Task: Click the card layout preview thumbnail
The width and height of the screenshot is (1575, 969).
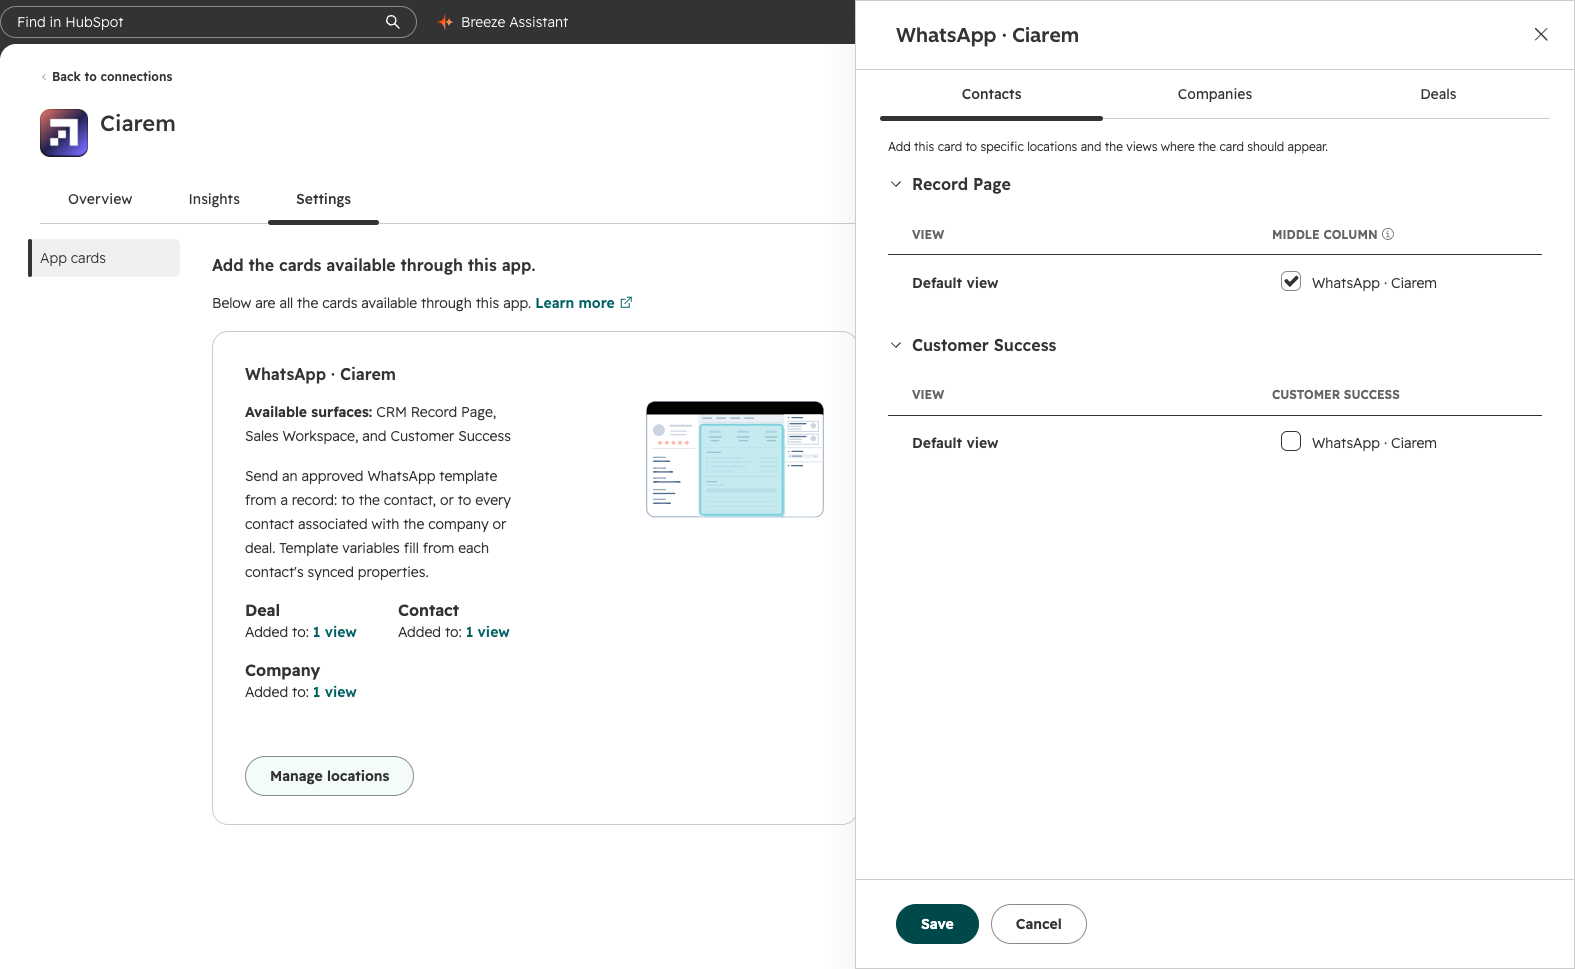Action: [735, 459]
